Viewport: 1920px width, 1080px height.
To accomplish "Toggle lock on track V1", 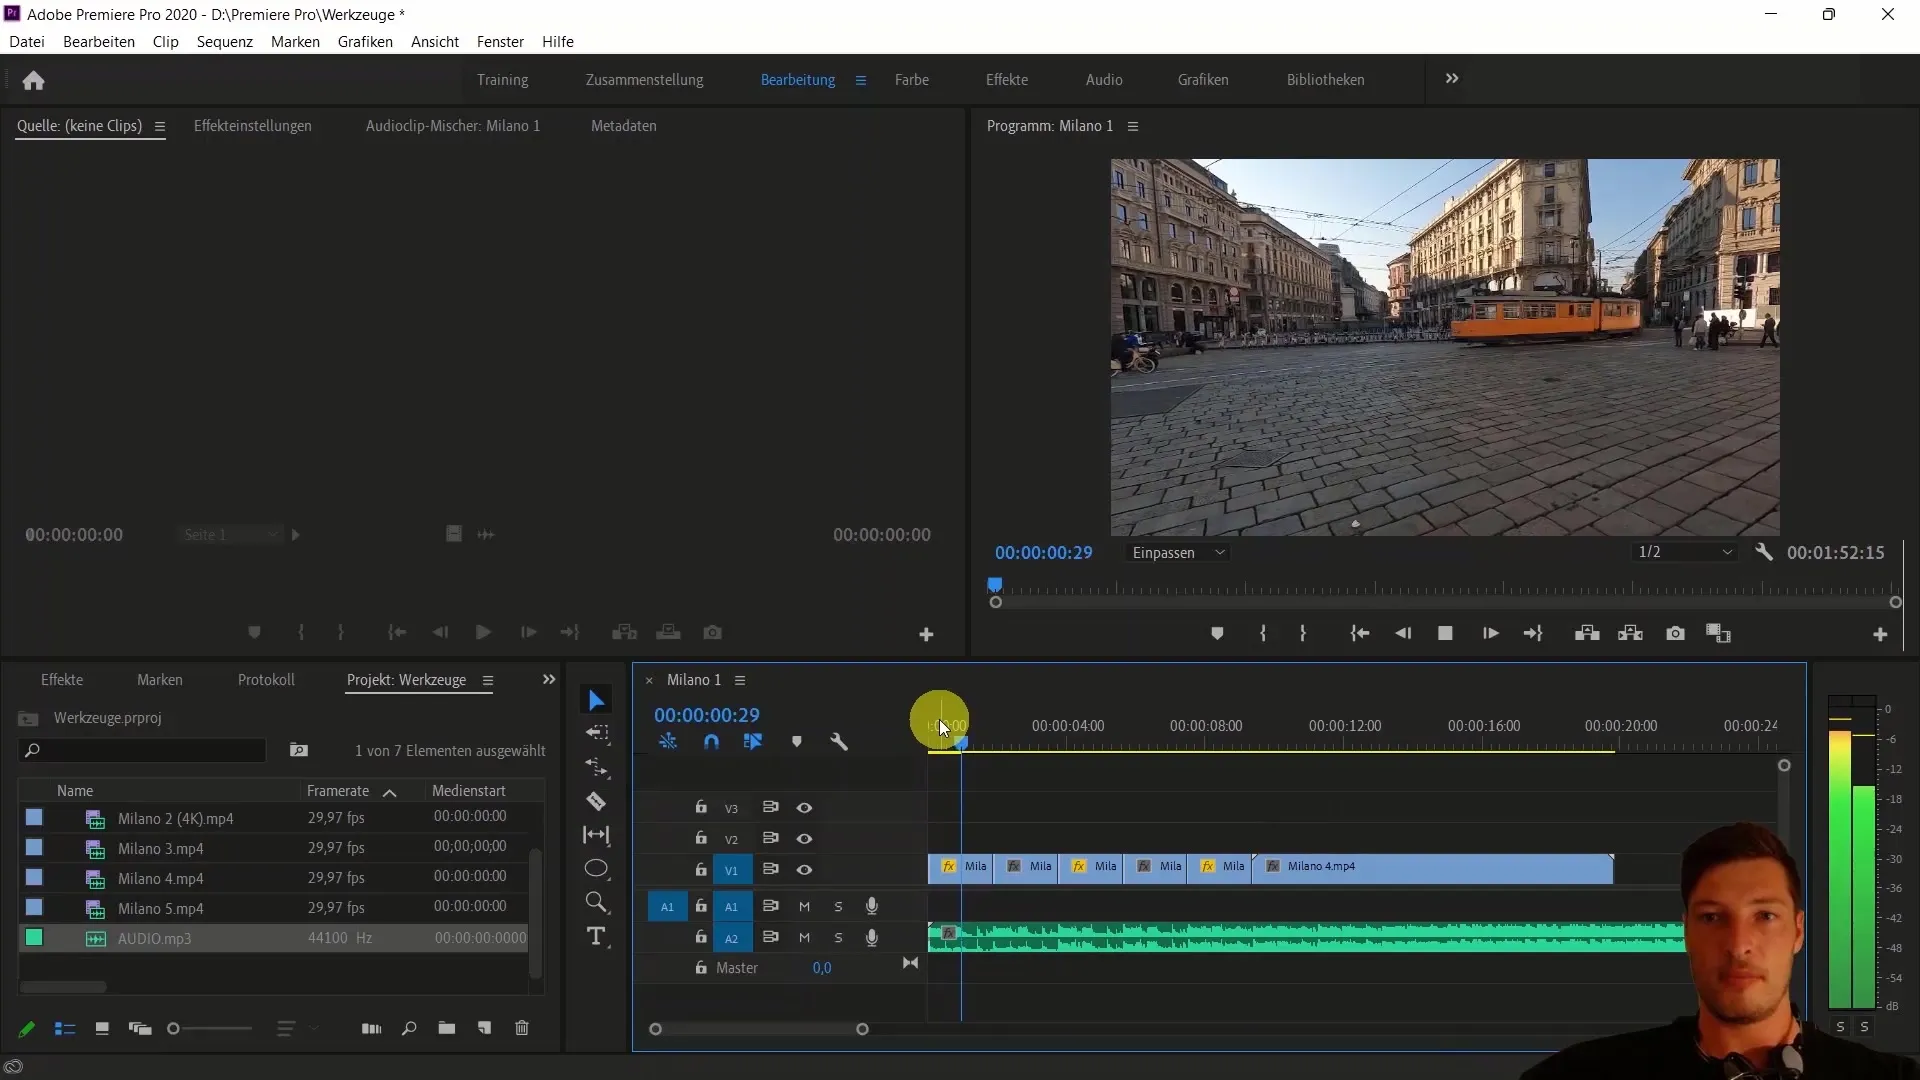I will pyautogui.click(x=701, y=870).
